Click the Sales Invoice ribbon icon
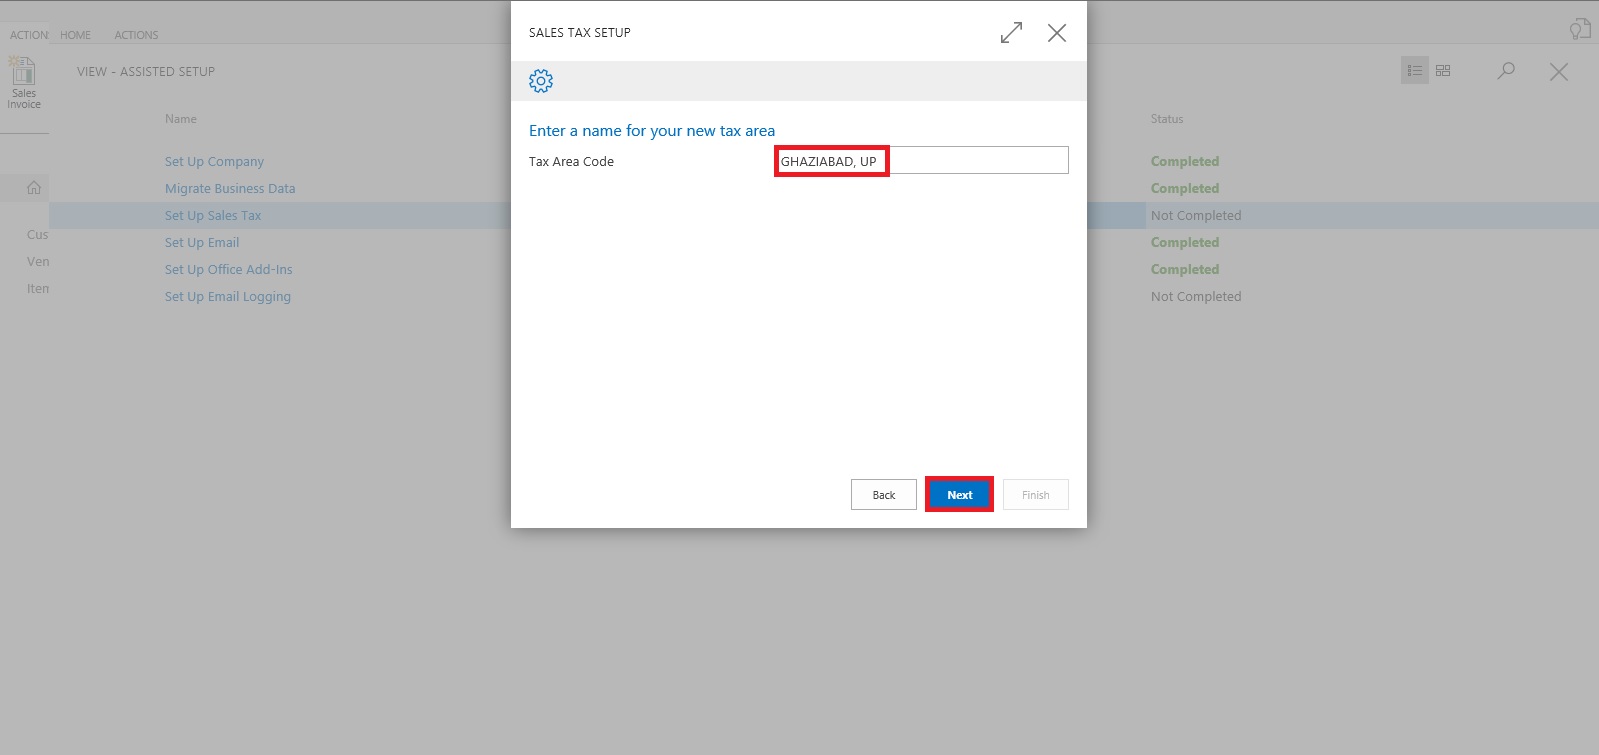Image resolution: width=1599 pixels, height=755 pixels. (x=24, y=82)
